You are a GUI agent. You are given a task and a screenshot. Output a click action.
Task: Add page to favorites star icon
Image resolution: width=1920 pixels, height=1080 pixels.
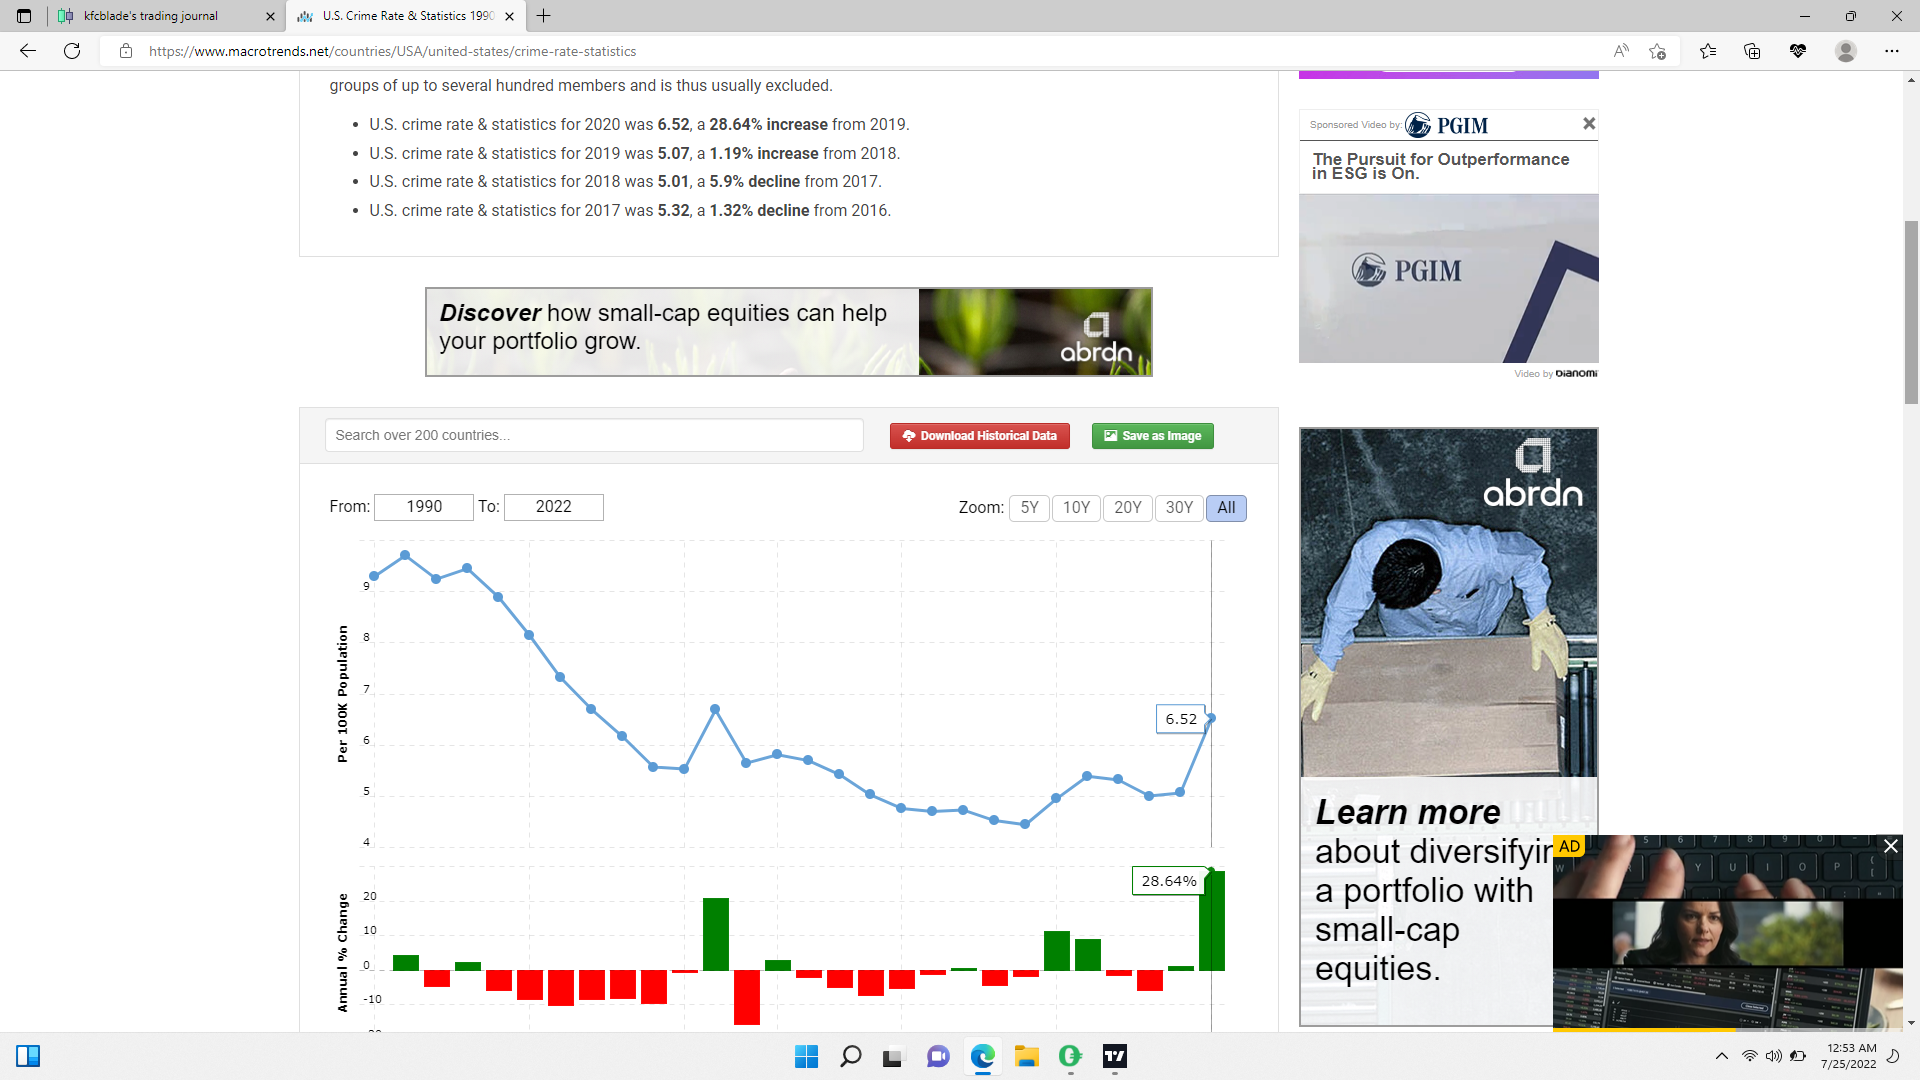(x=1658, y=51)
